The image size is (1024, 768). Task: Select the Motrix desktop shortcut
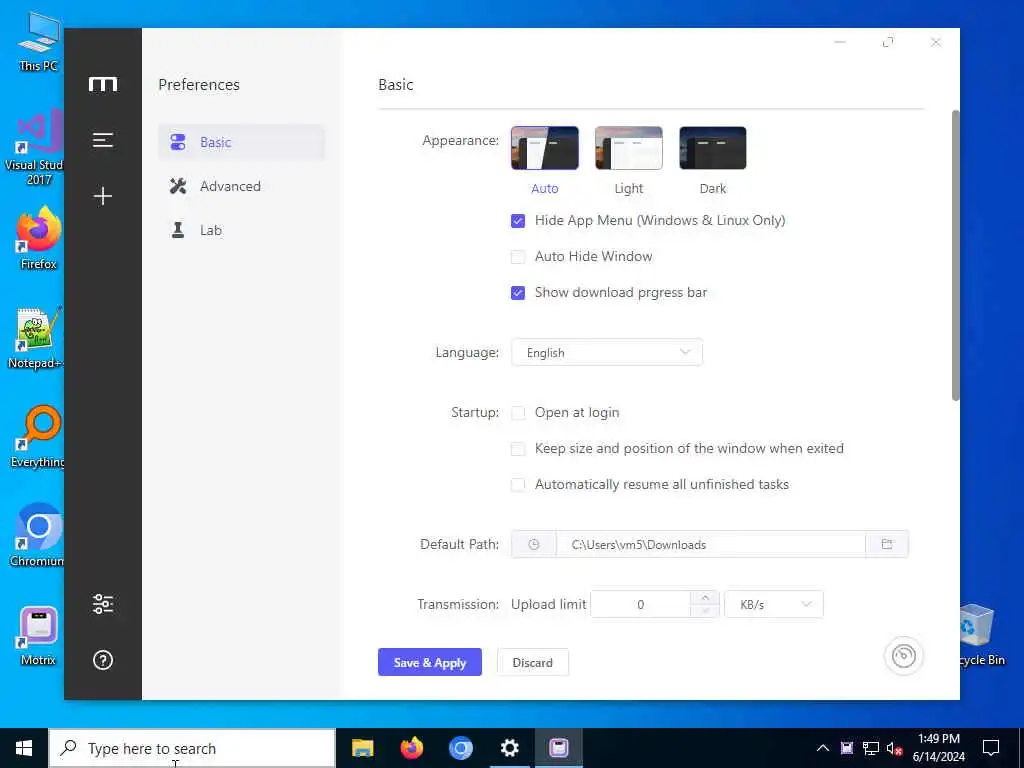[x=39, y=636]
